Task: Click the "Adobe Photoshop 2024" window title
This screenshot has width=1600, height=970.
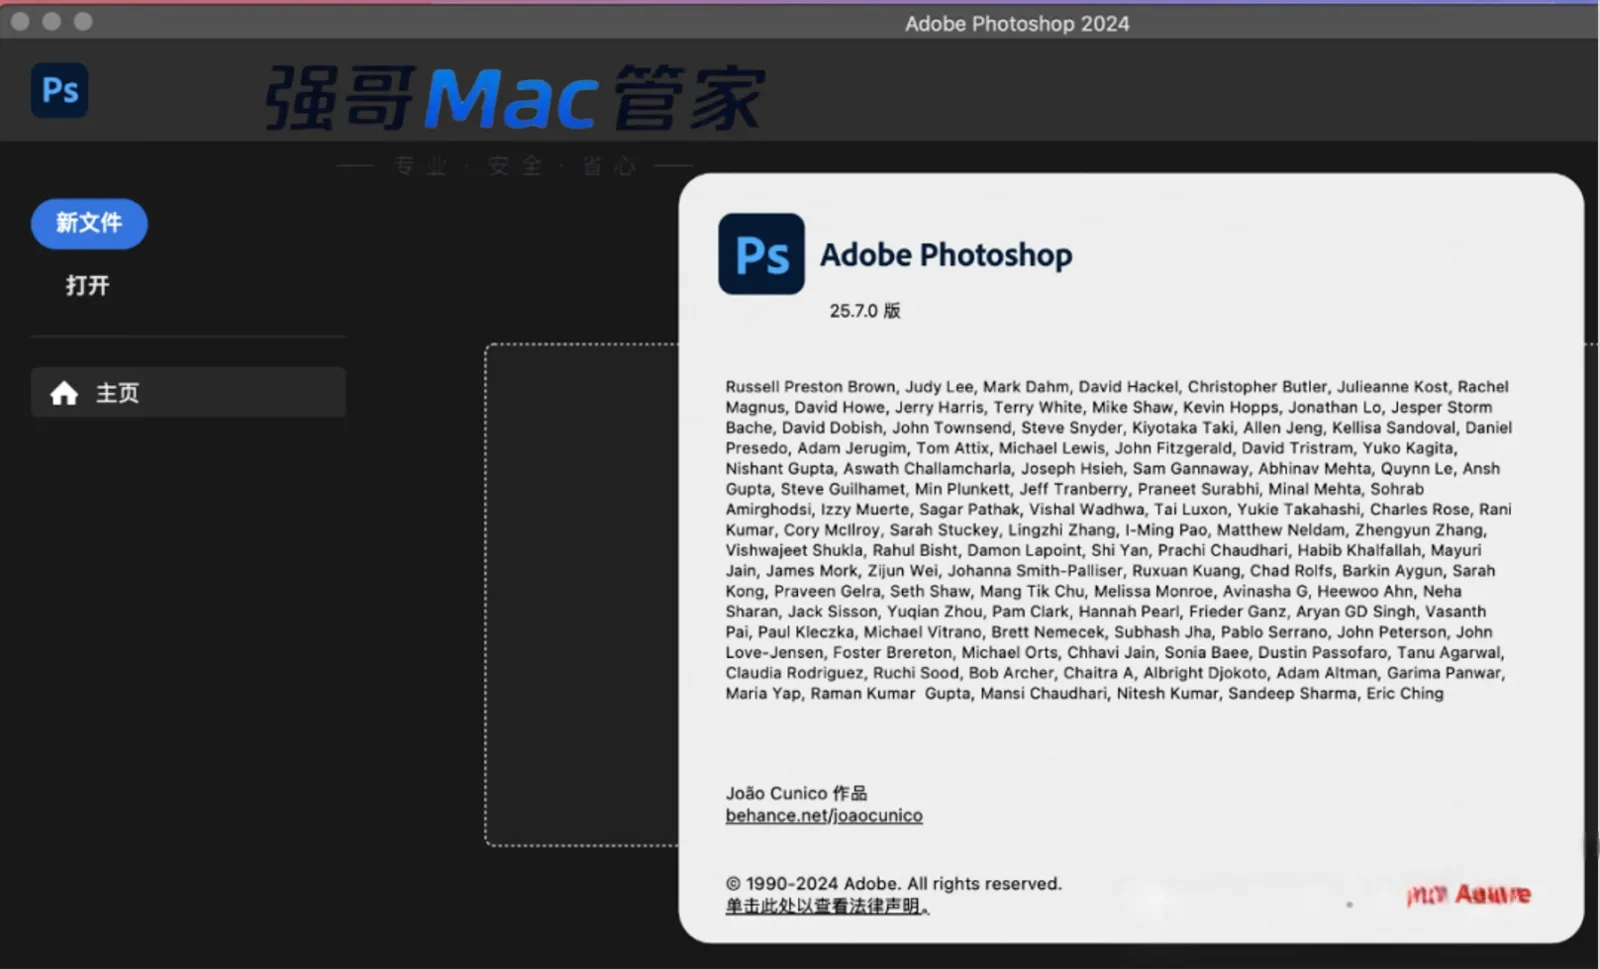Action: click(1017, 24)
